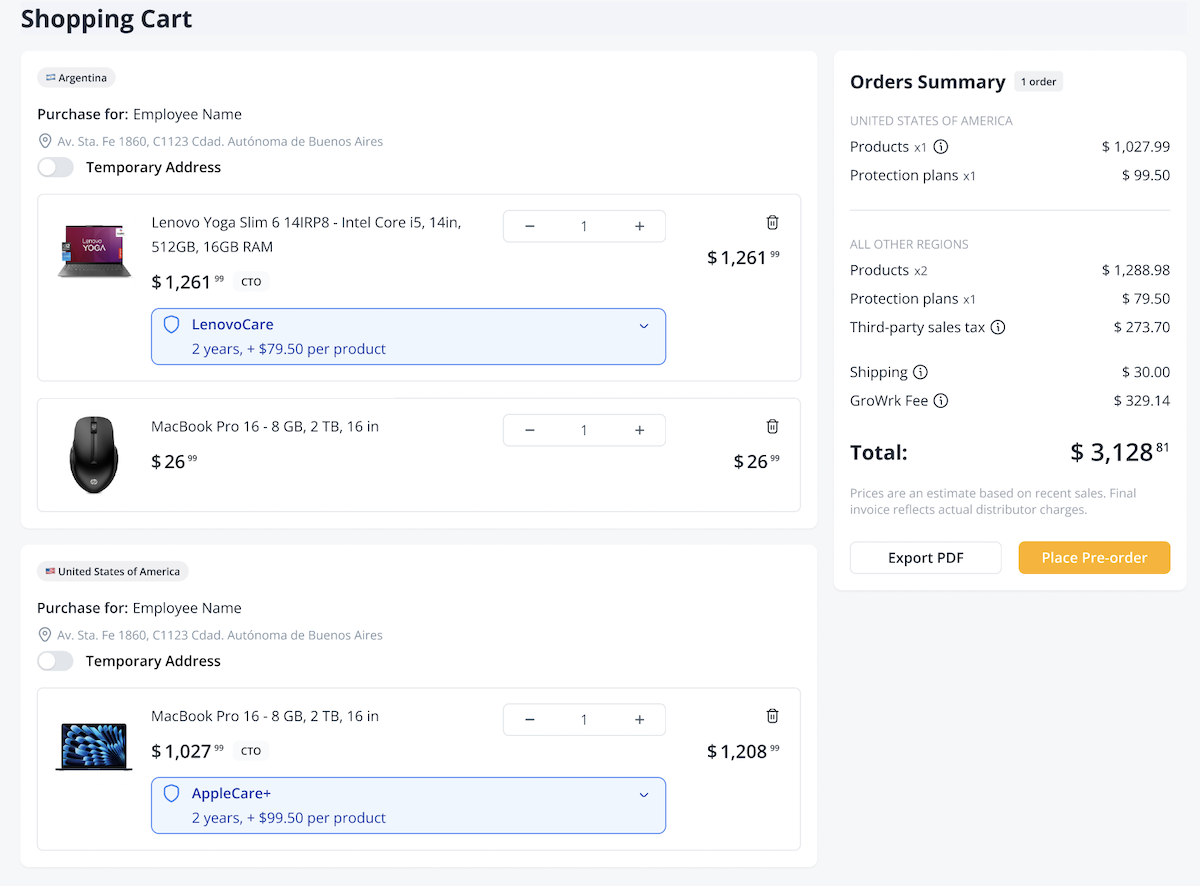
Task: Click the 'ALL OTHER REGIONS' heading
Action: [909, 244]
